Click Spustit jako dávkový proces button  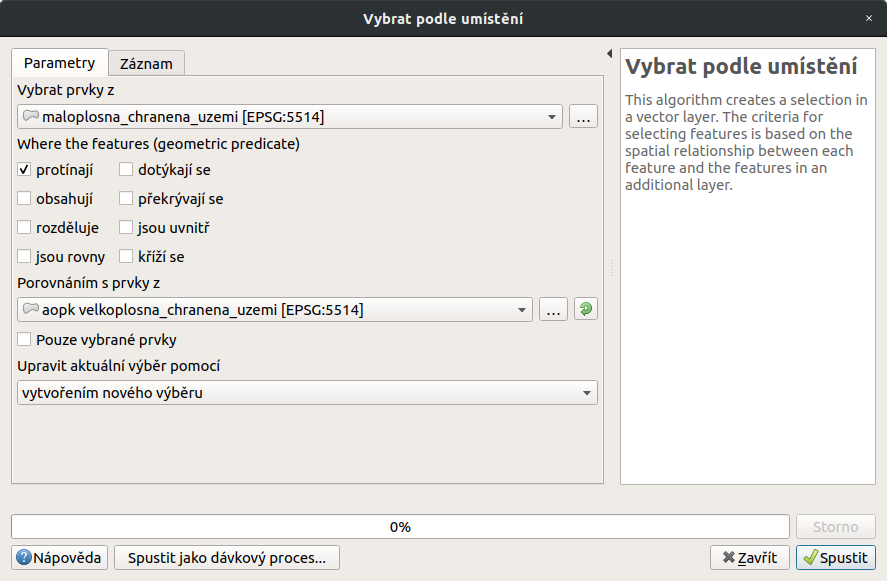coord(227,557)
